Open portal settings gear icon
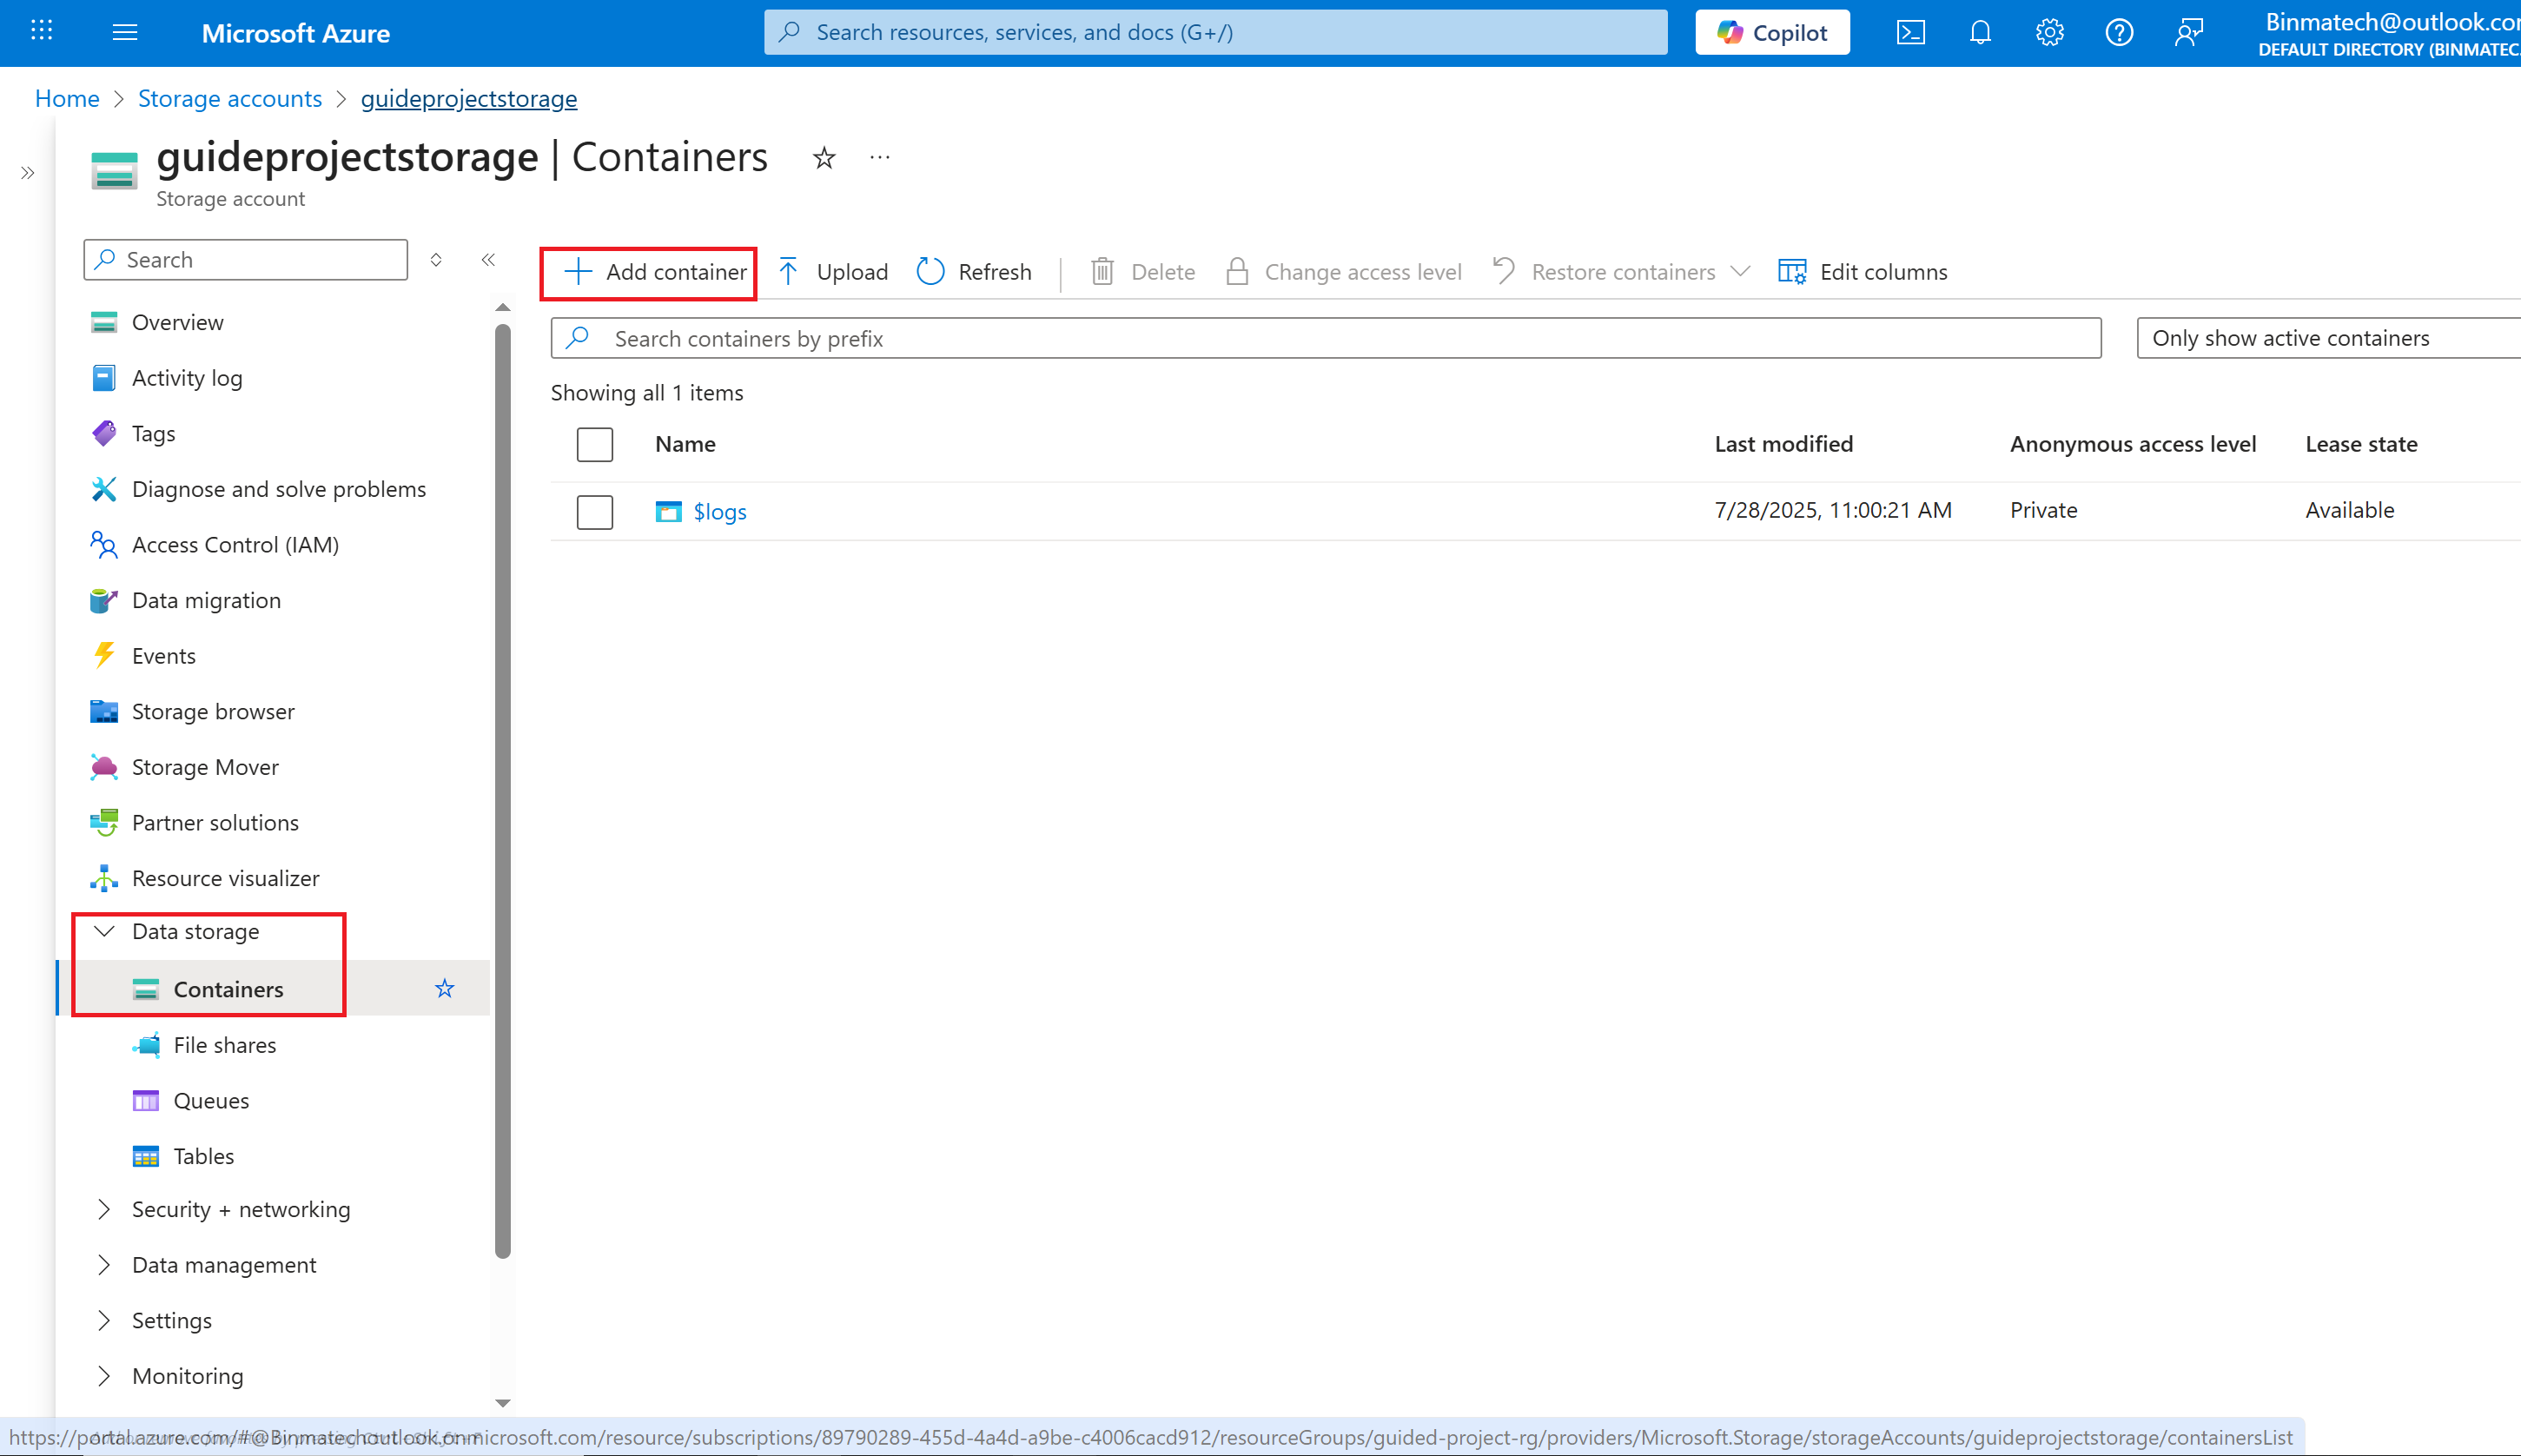2521x1456 pixels. [2049, 33]
